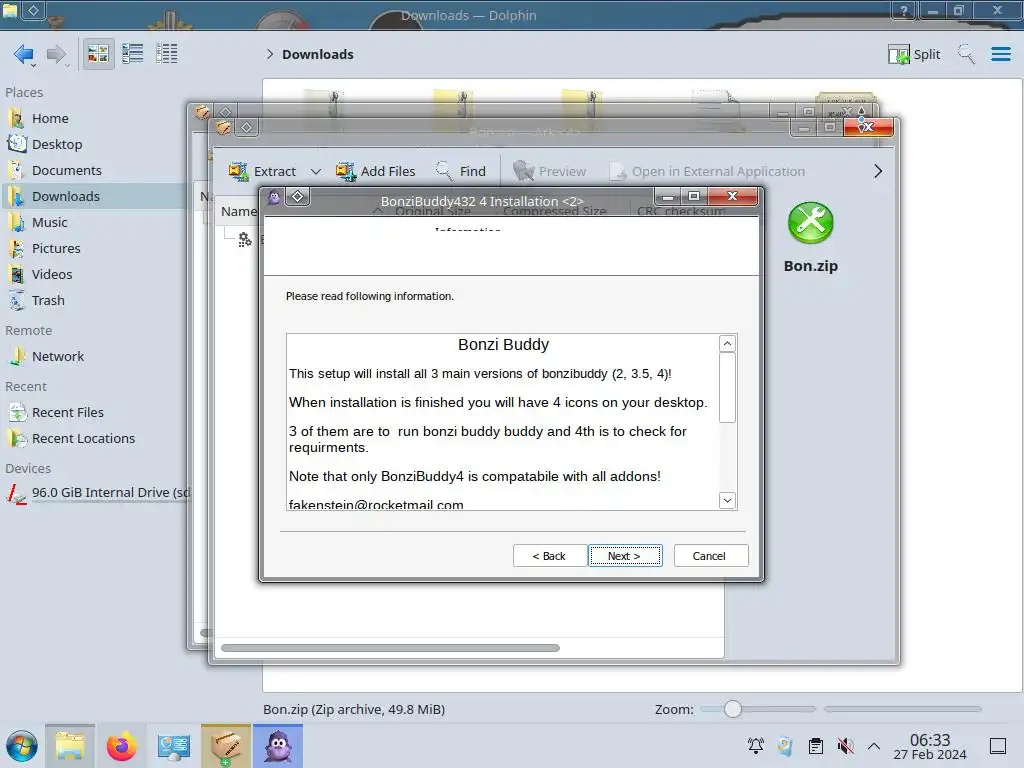The height and width of the screenshot is (768, 1024).
Task: Expand breadcrumb chevron before Downloads
Action: 270,54
